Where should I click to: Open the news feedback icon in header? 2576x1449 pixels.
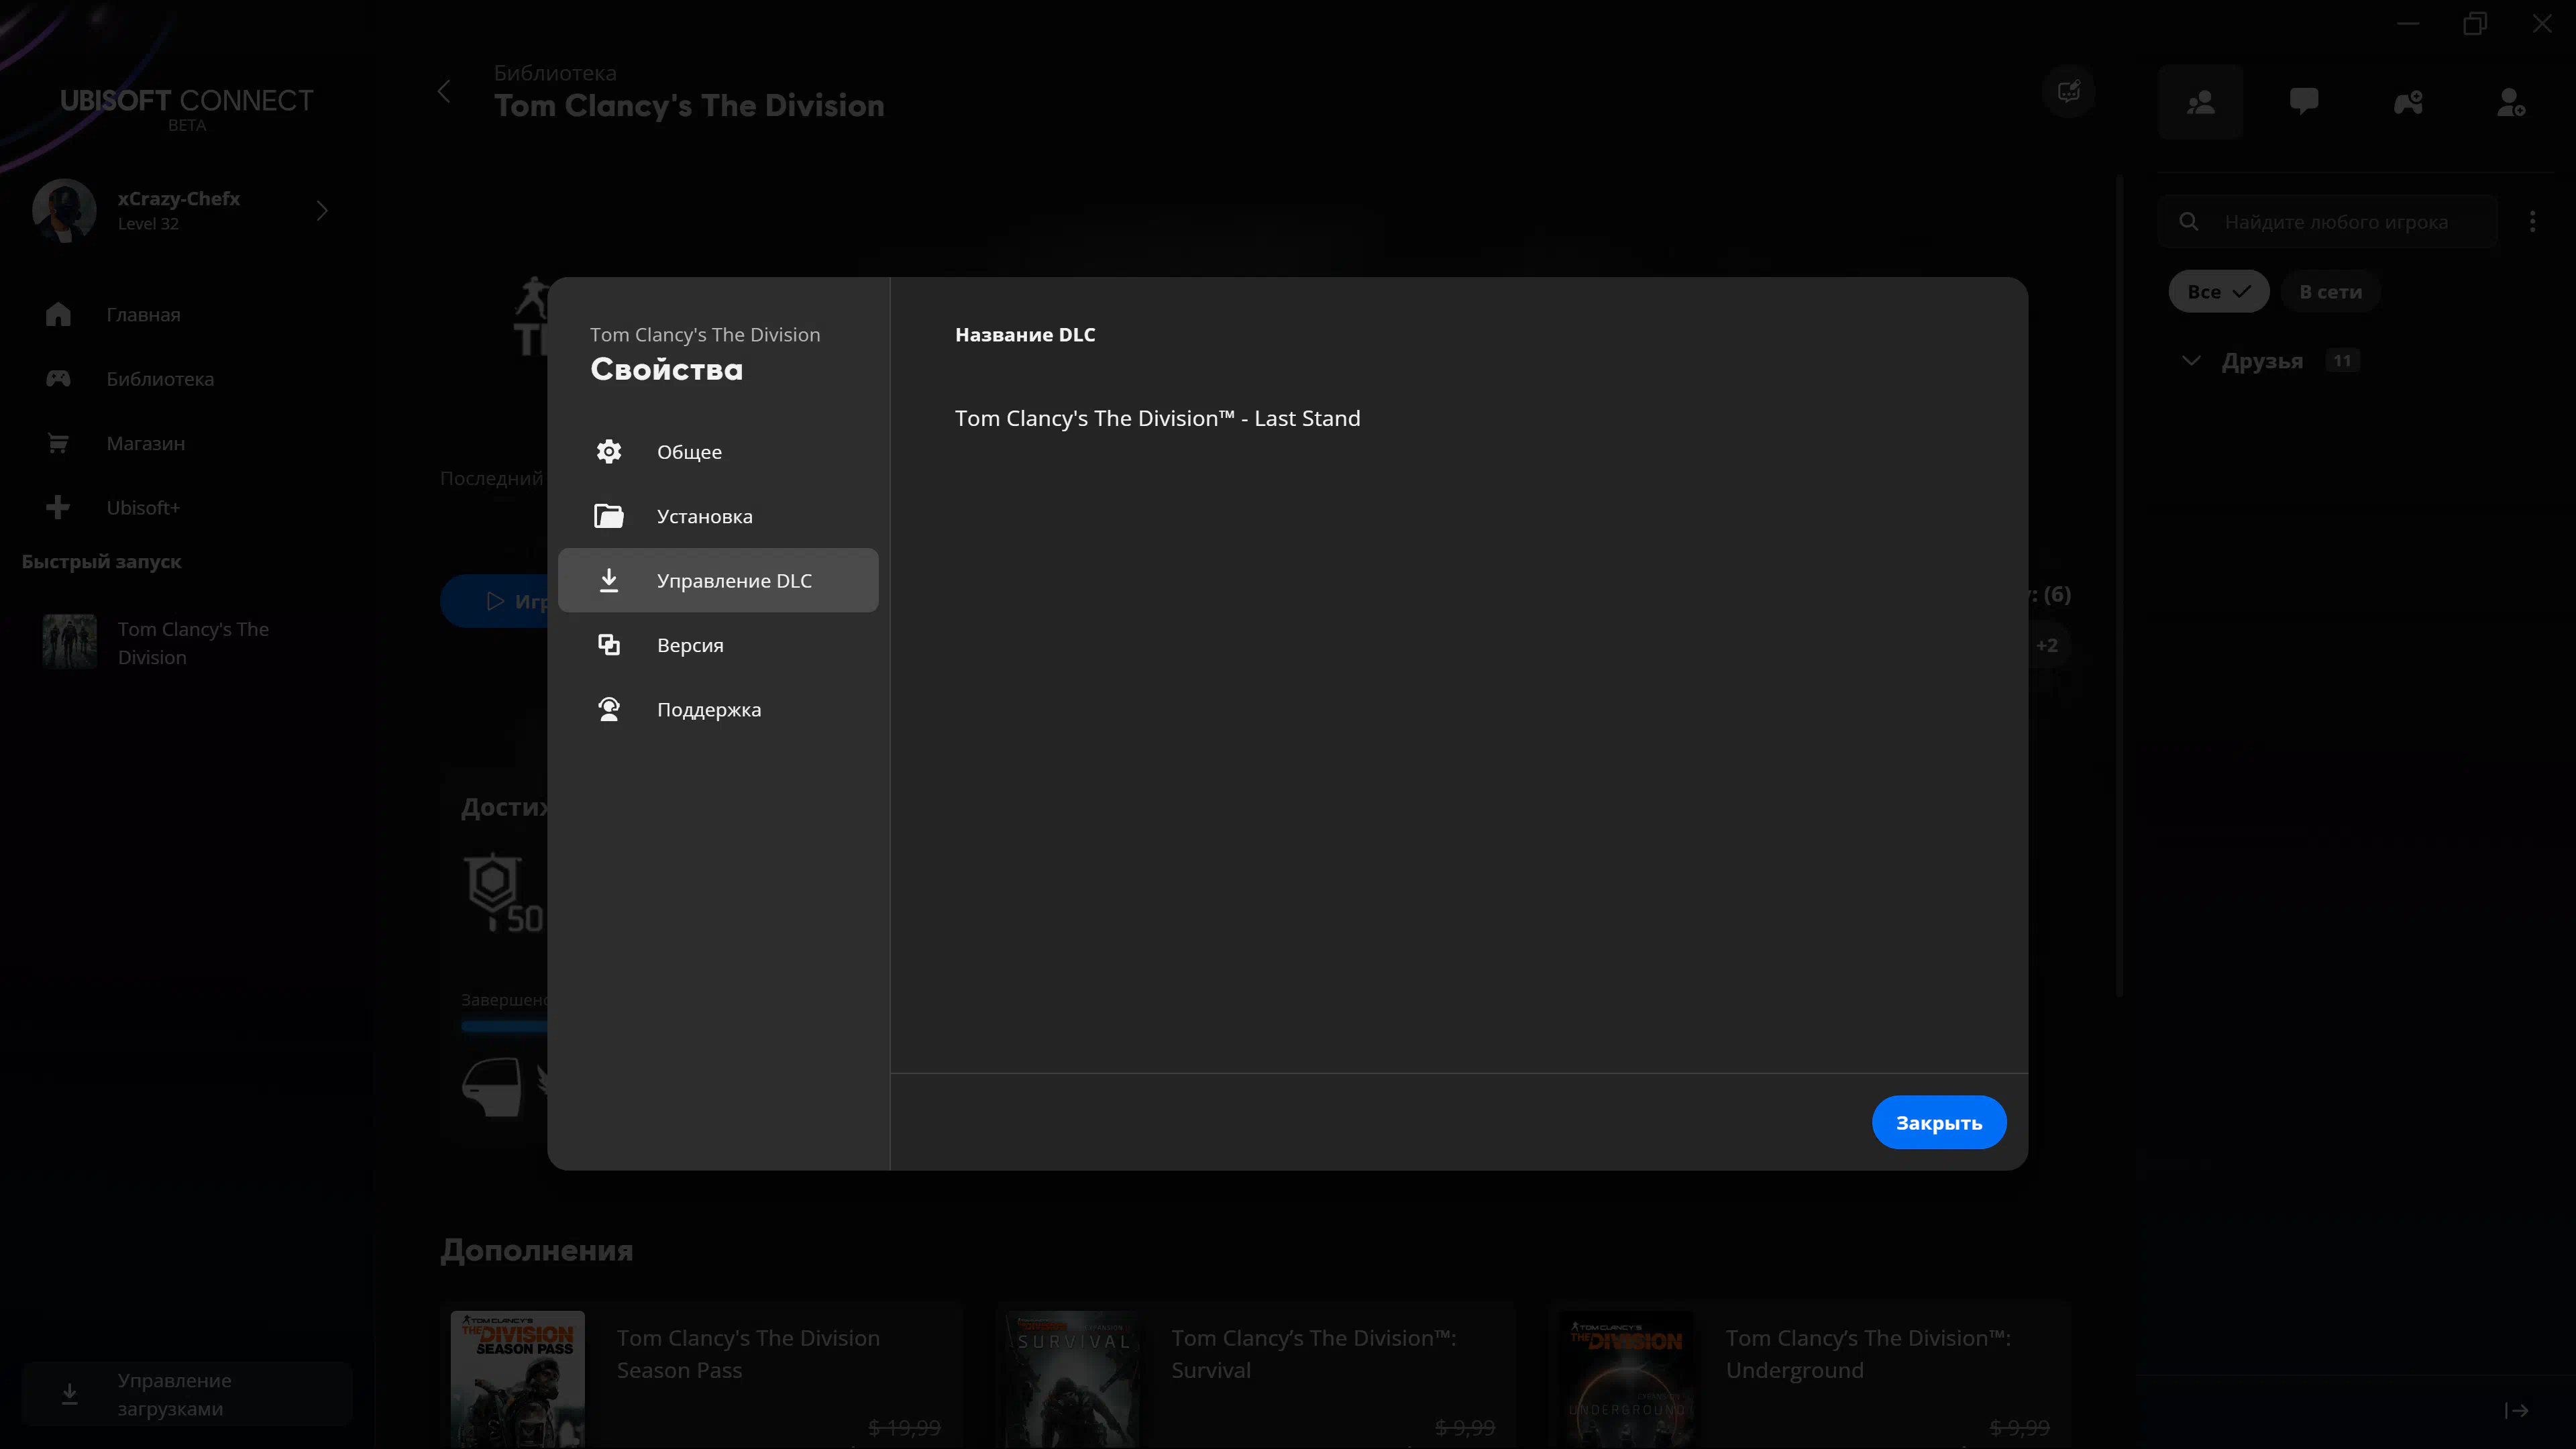tap(2069, 92)
